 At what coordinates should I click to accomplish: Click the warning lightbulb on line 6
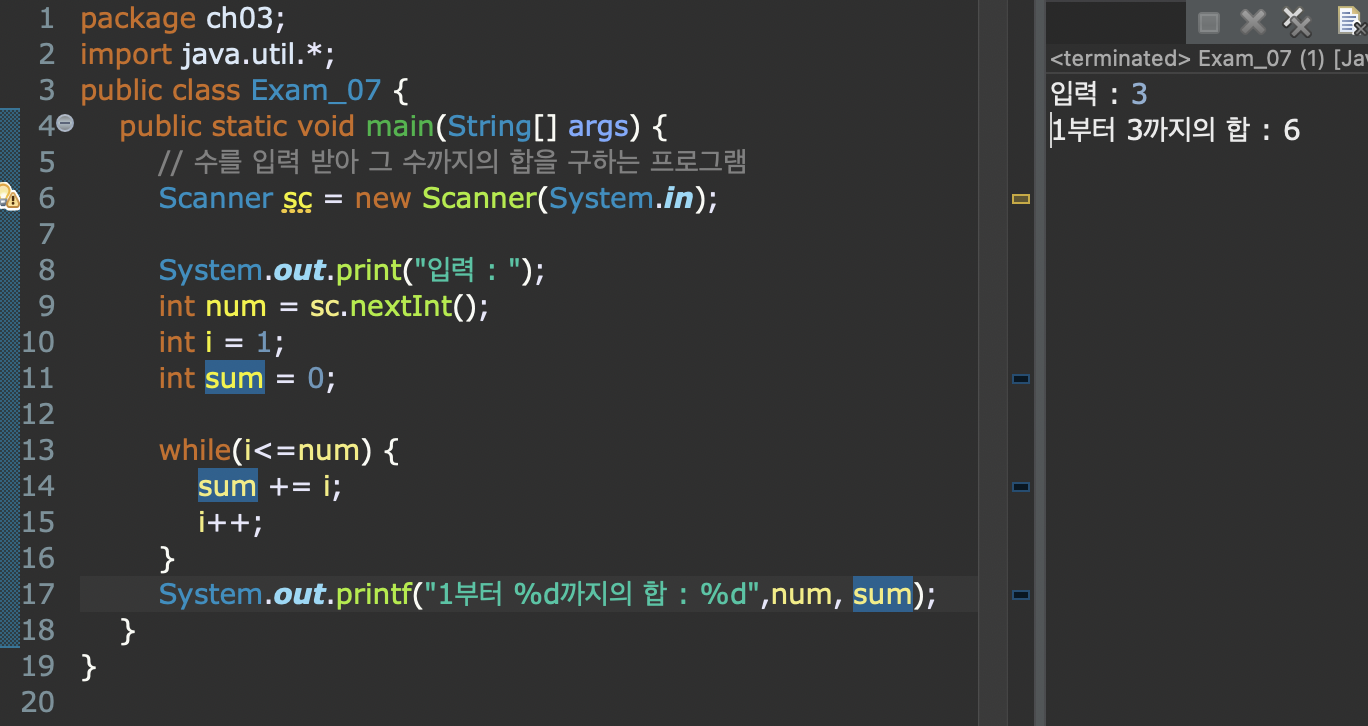tap(9, 197)
